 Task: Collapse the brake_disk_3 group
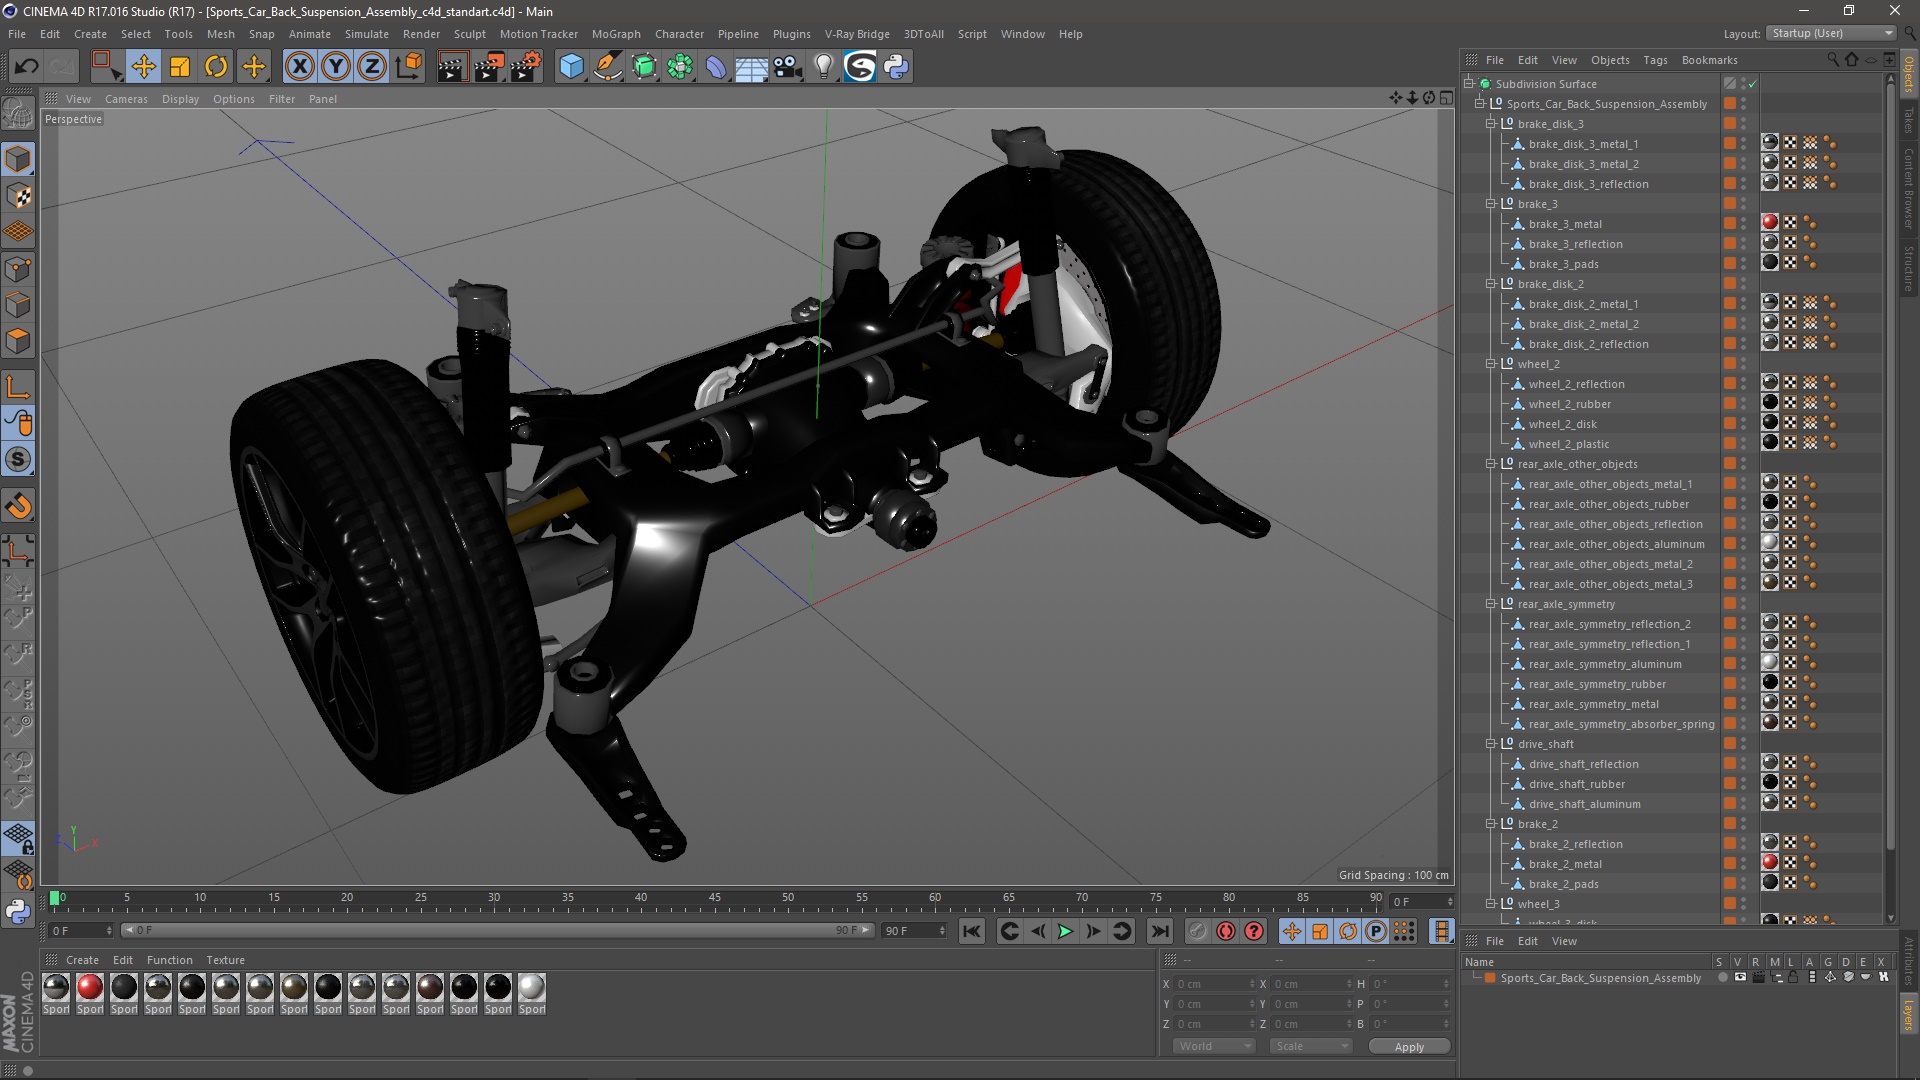coord(1491,124)
